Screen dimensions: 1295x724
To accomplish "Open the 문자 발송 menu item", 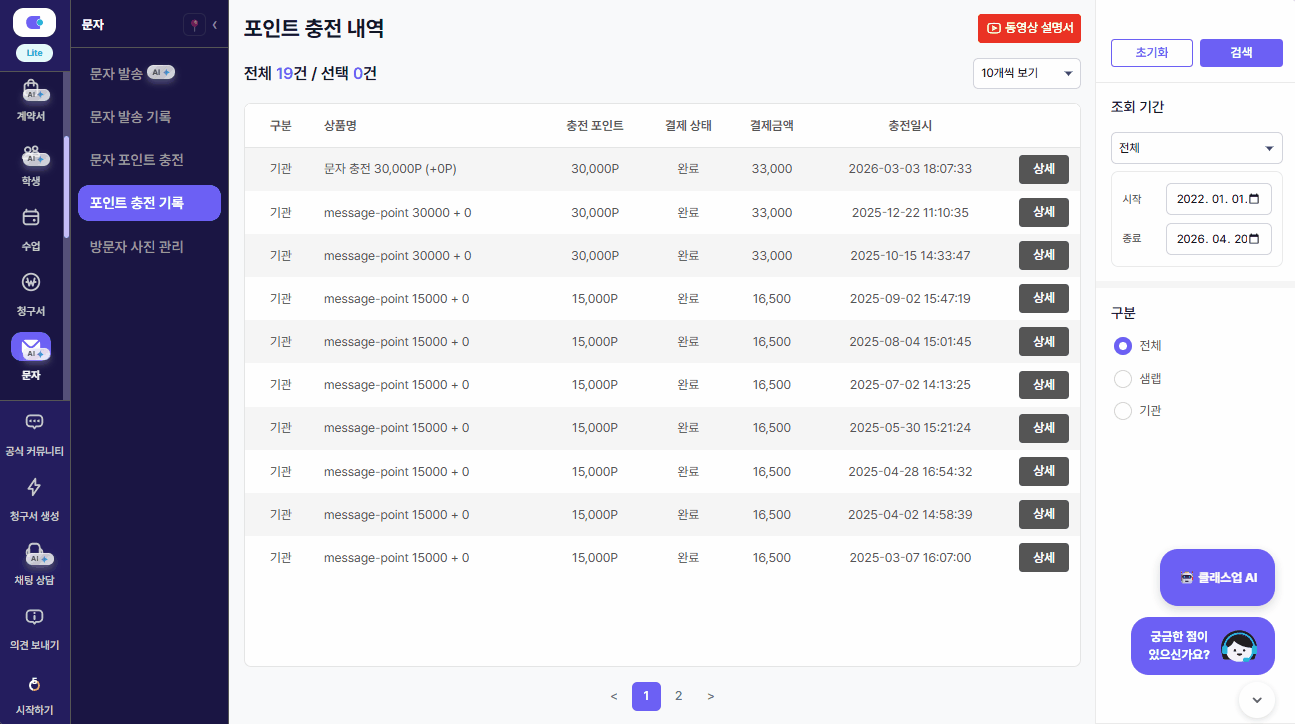I will tap(149, 73).
